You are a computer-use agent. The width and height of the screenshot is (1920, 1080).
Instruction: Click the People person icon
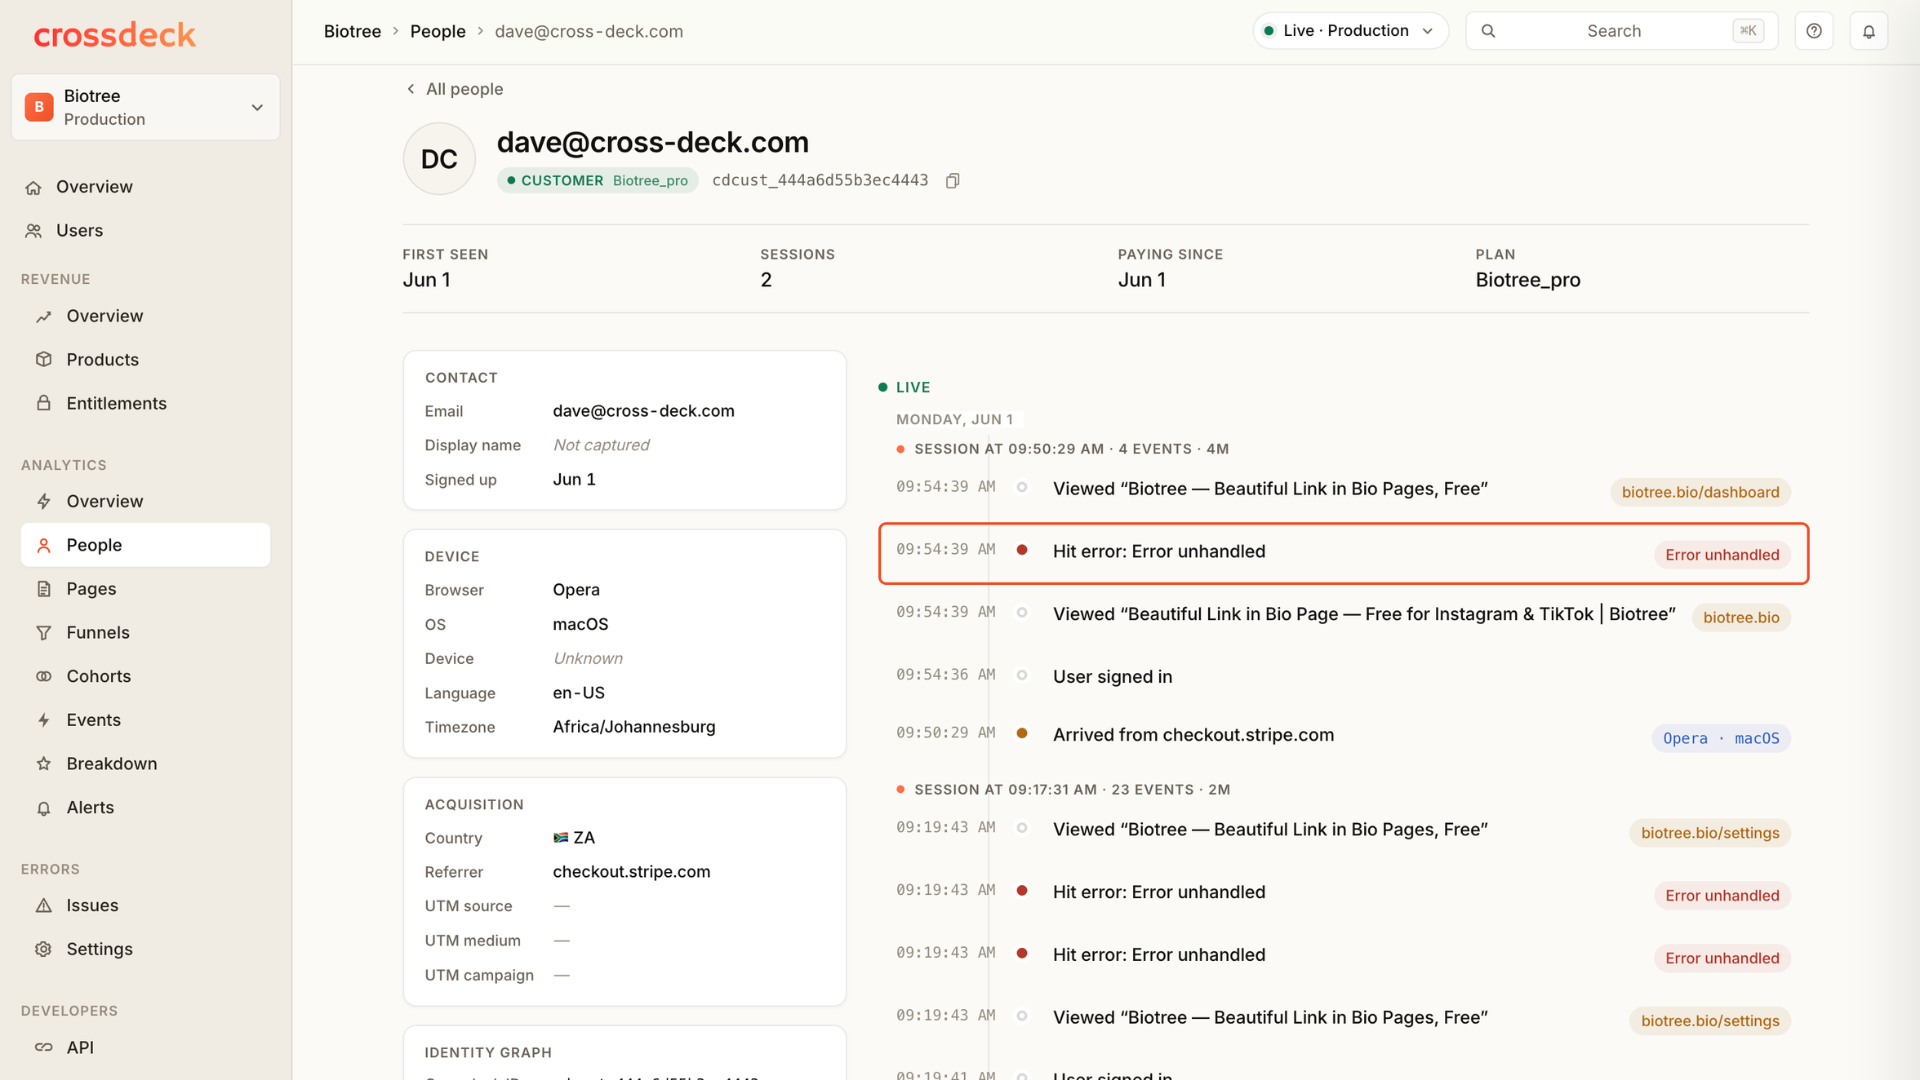coord(44,545)
